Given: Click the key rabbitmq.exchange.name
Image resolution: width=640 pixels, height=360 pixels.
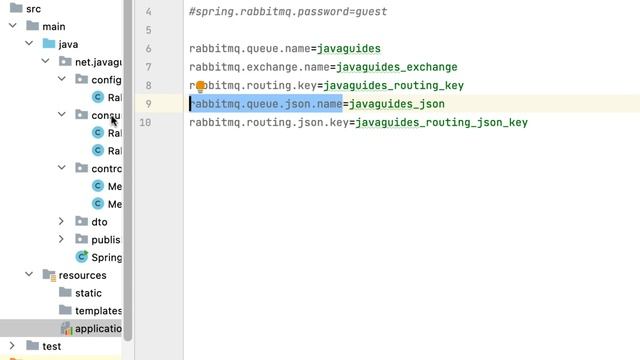Looking at the screenshot, I should [259, 67].
